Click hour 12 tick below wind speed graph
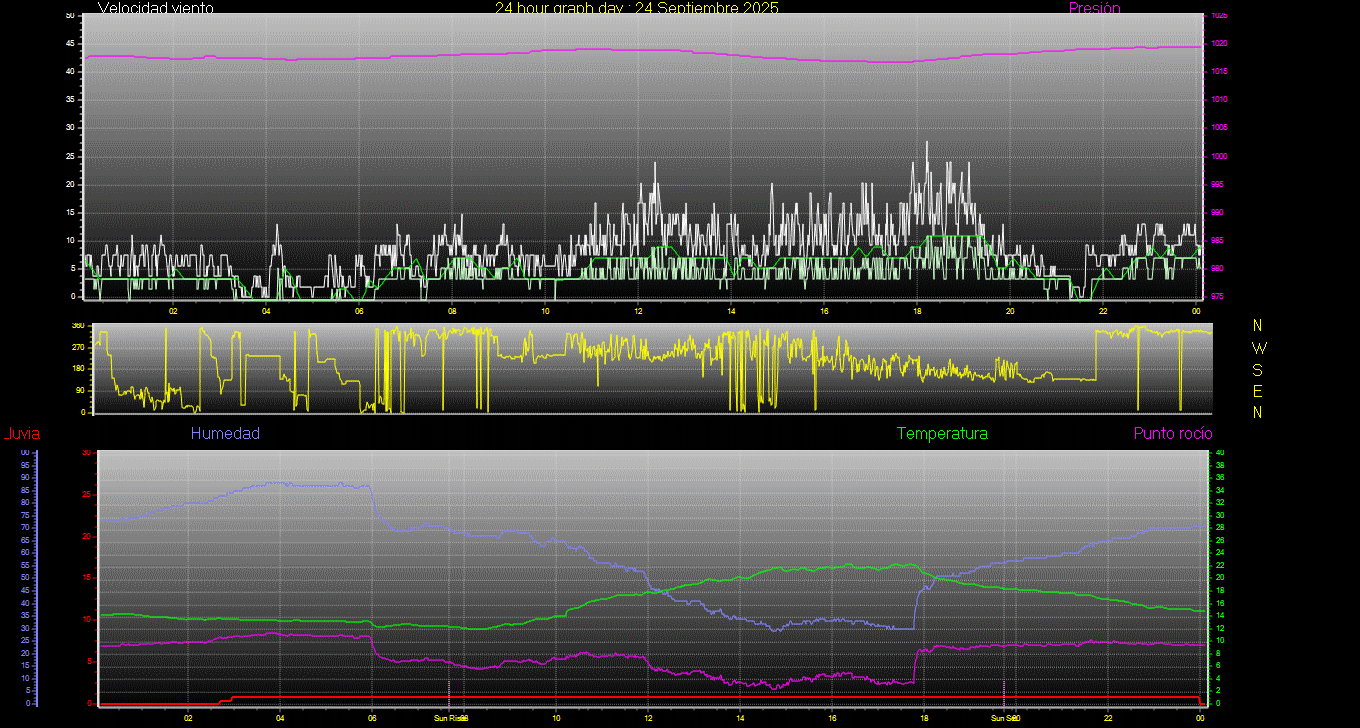The image size is (1360, 728). coord(638,310)
